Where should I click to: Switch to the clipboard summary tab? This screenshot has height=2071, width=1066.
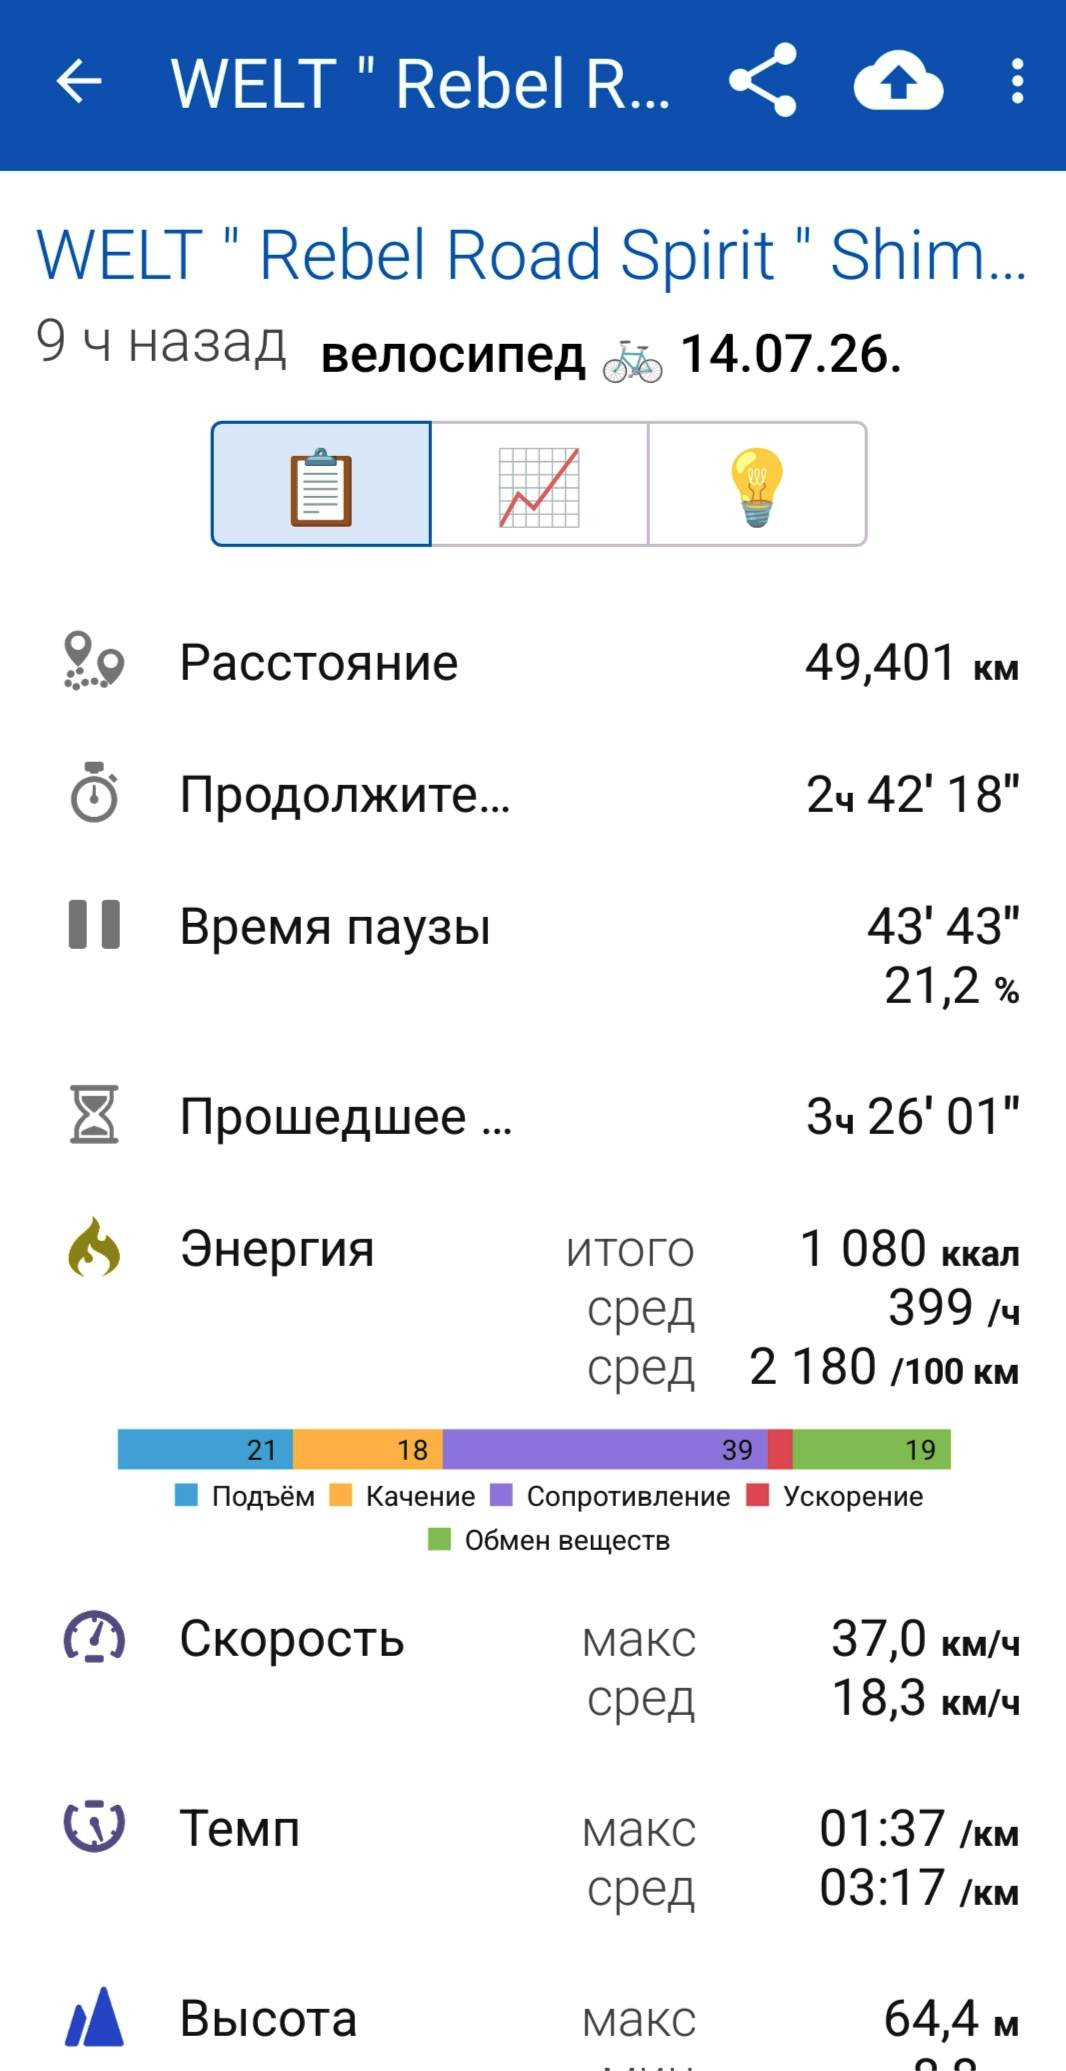coord(321,484)
